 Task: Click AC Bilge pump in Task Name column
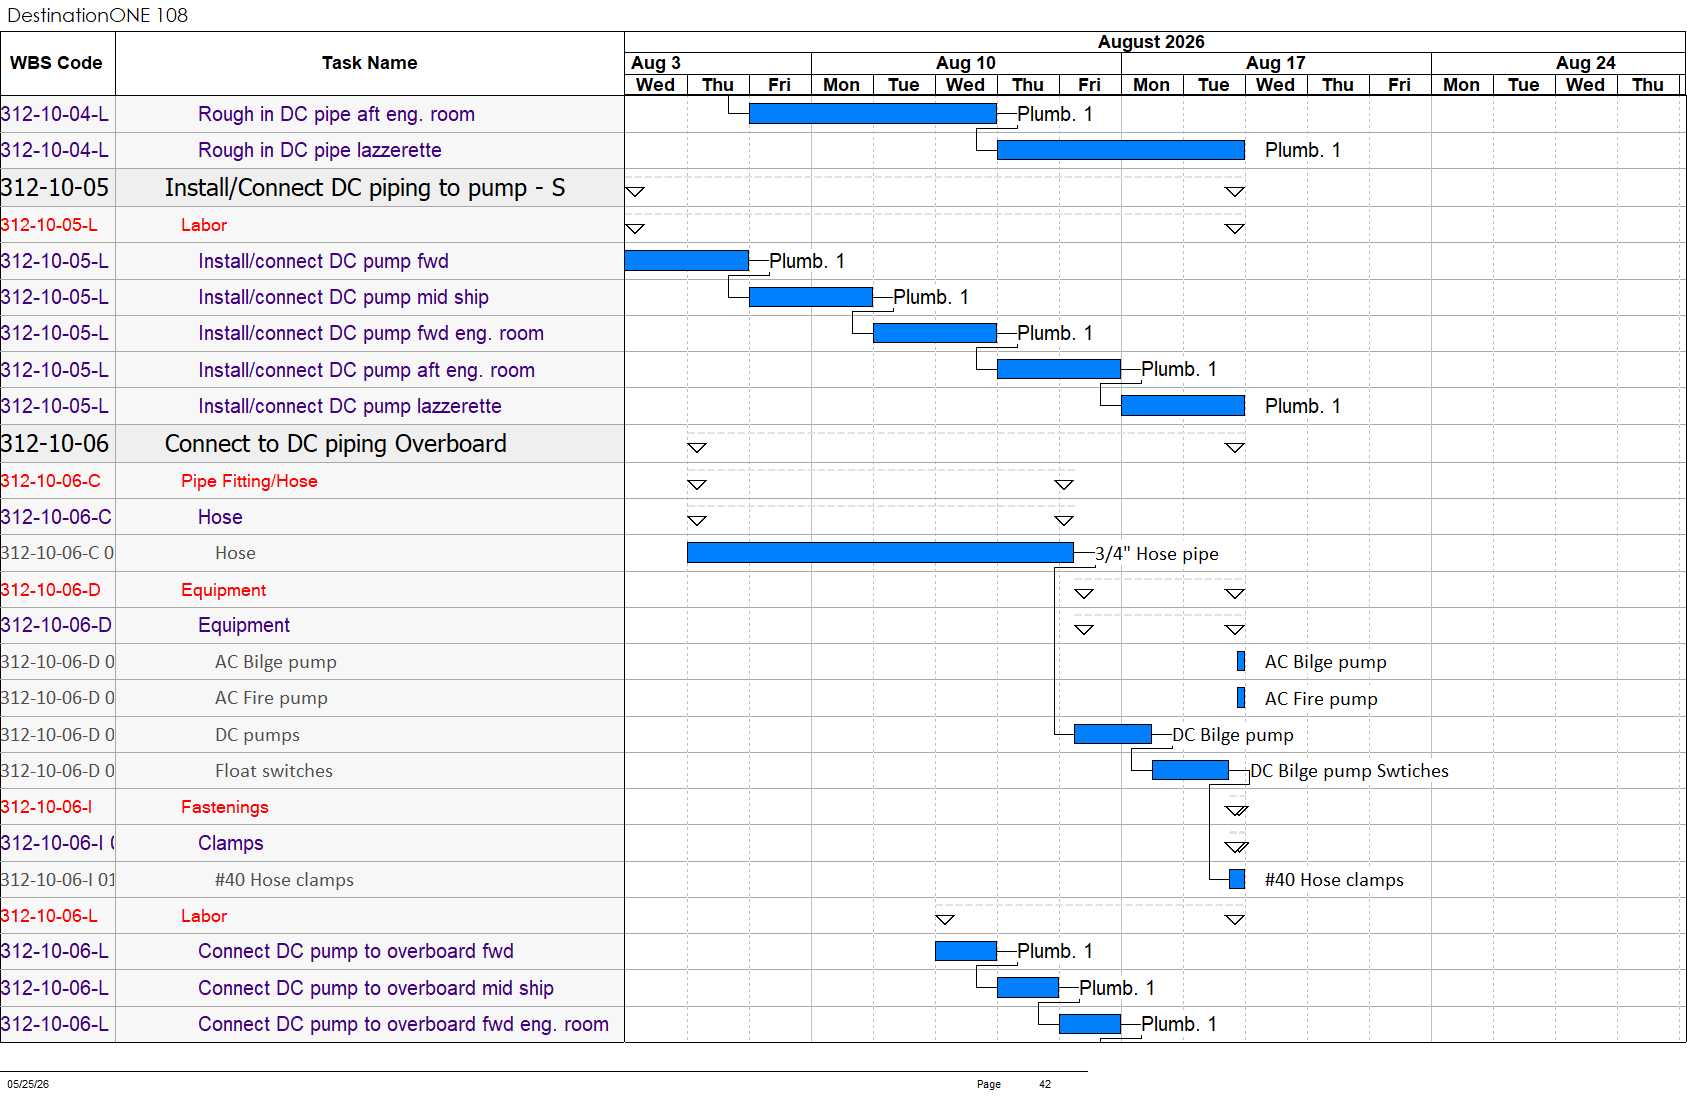(x=276, y=662)
